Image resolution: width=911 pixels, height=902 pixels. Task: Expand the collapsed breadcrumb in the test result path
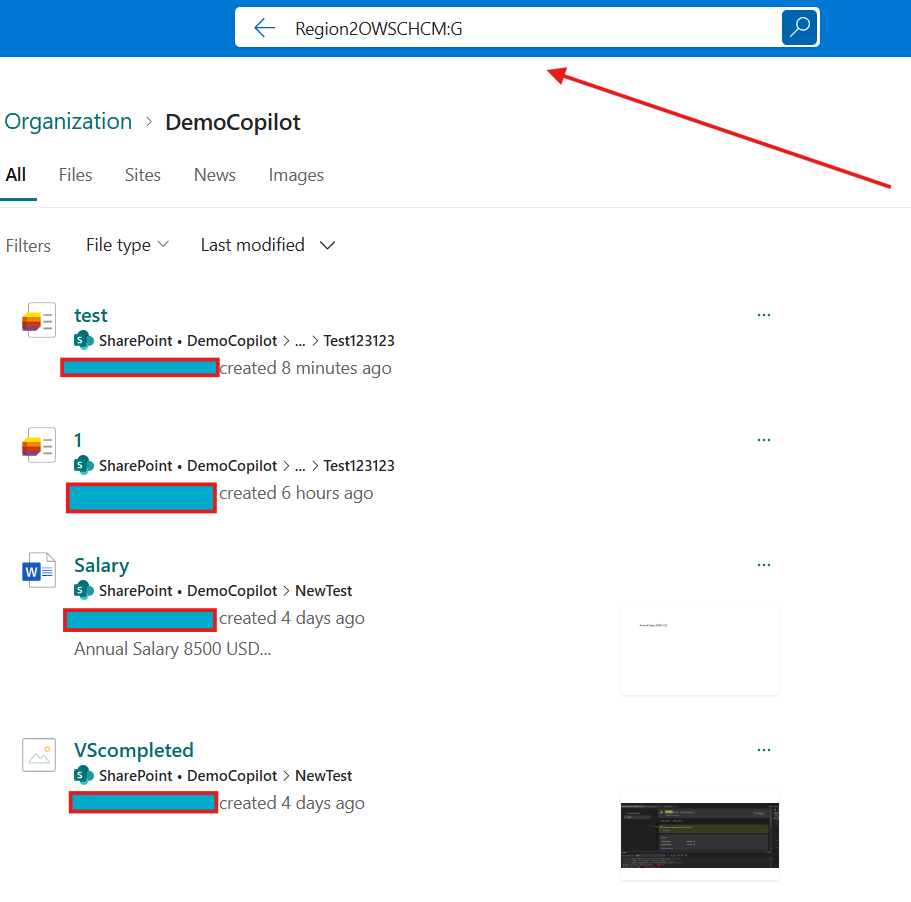301,340
